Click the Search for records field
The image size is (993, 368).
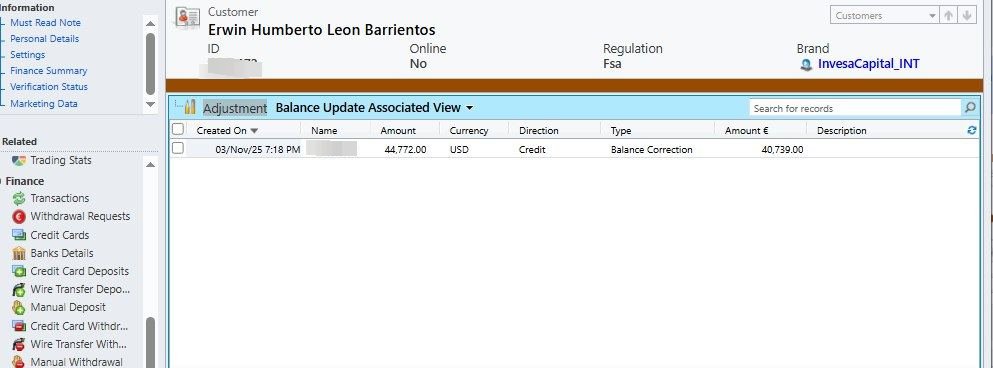pos(856,108)
